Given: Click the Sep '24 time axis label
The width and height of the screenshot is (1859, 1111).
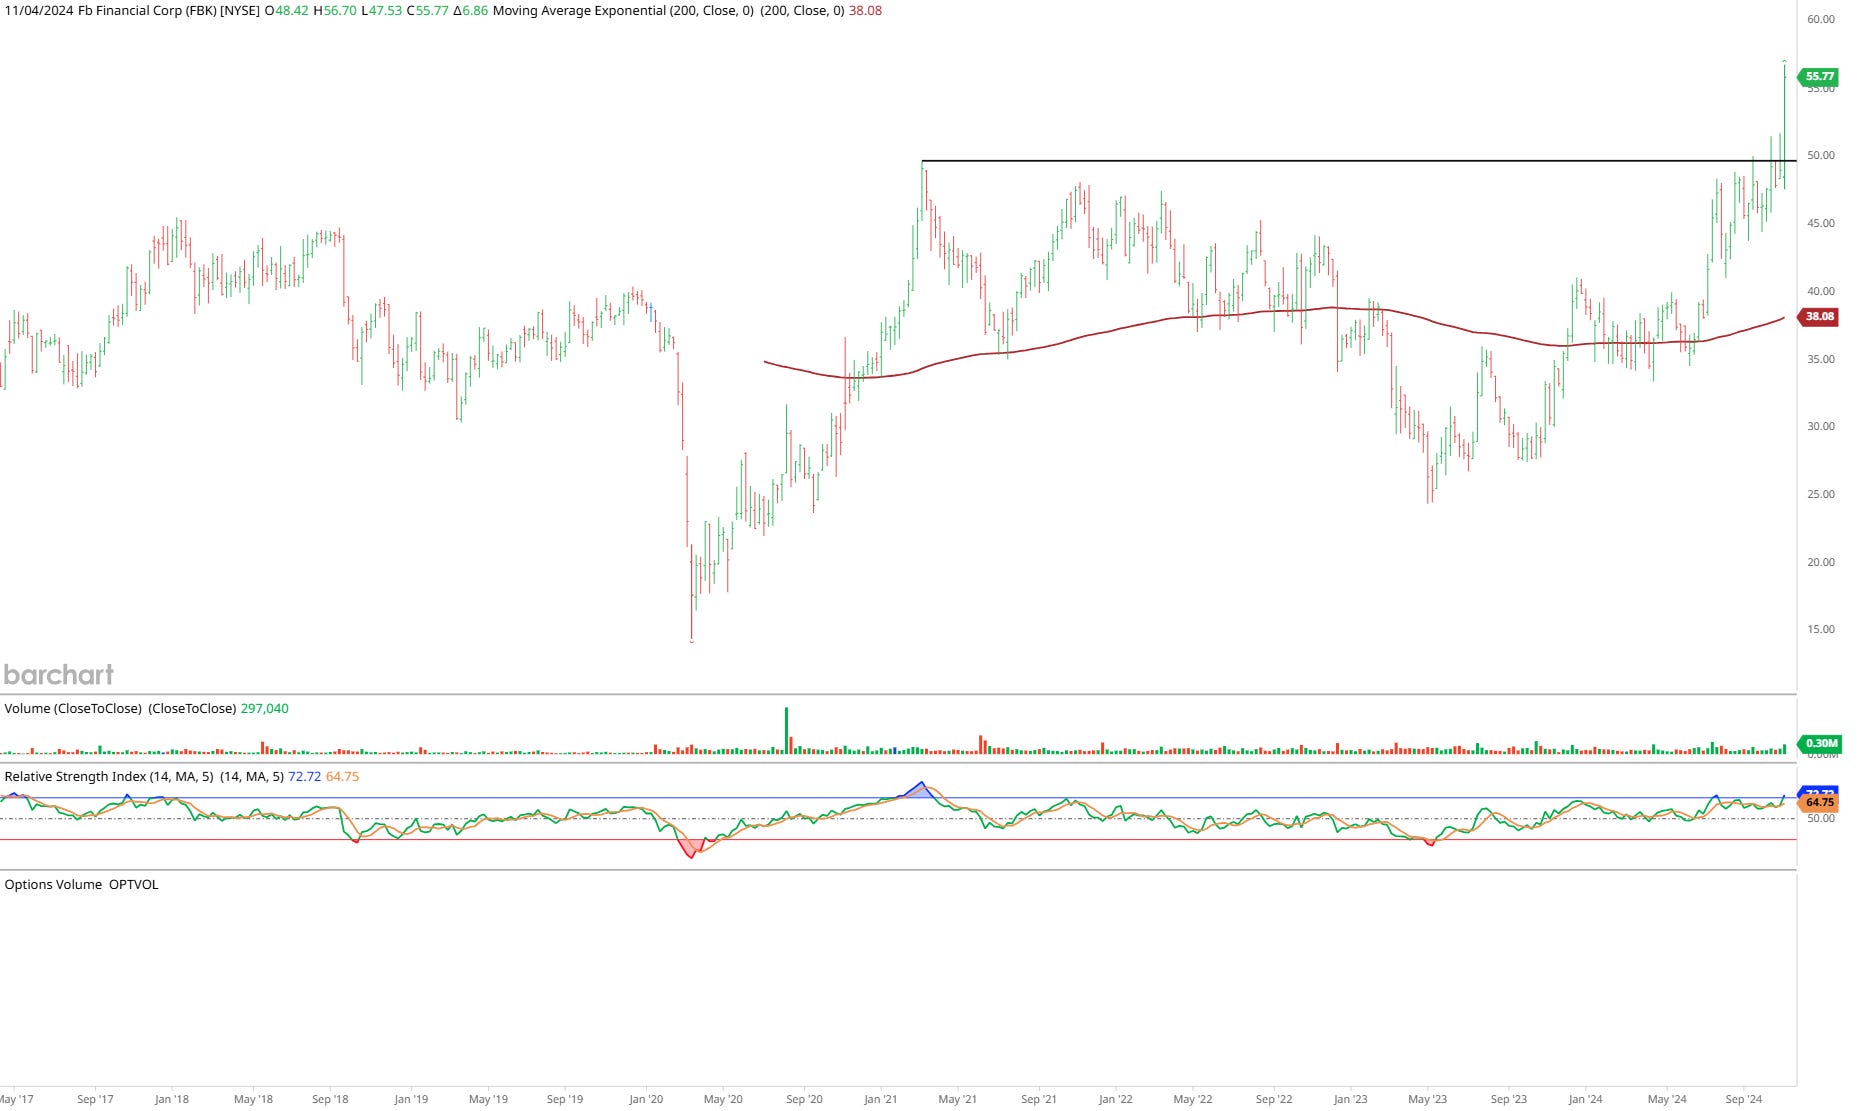Looking at the screenshot, I should 1743,1099.
